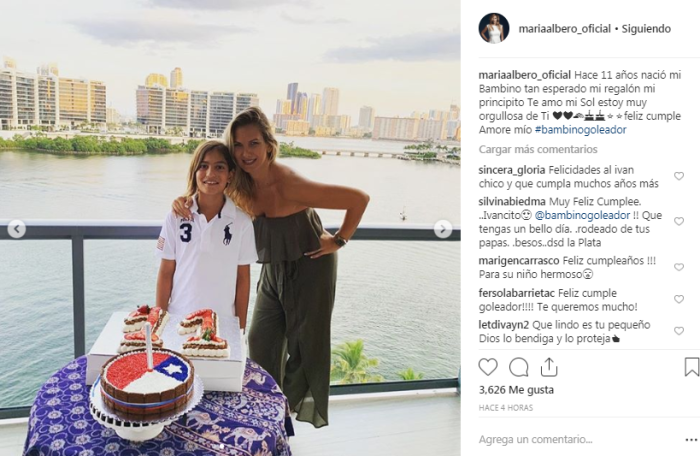Like fersolabarrietac's comment heart
Viewport: 700px width, 456px height.
click(679, 299)
